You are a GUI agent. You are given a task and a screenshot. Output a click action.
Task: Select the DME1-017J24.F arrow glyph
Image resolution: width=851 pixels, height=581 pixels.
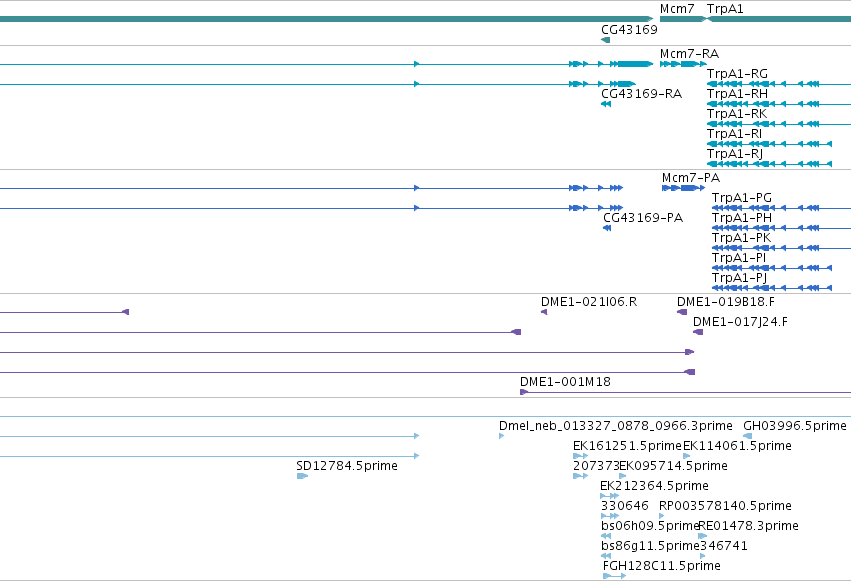click(x=698, y=332)
